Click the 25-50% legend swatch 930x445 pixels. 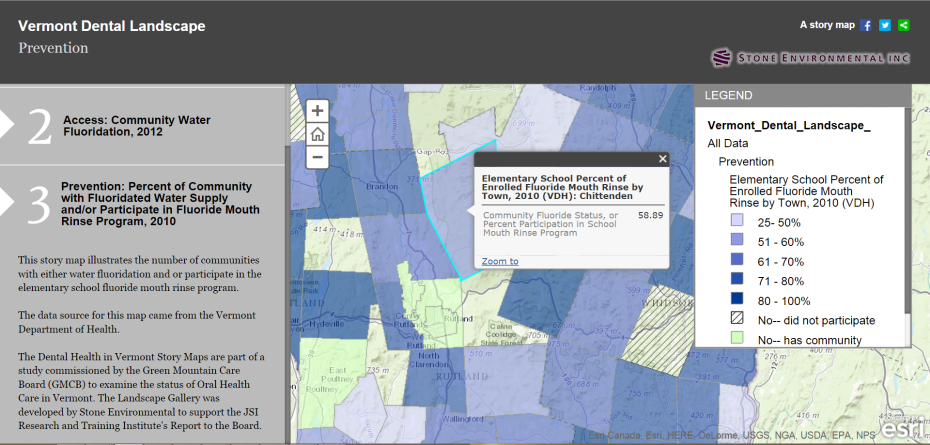(x=737, y=220)
